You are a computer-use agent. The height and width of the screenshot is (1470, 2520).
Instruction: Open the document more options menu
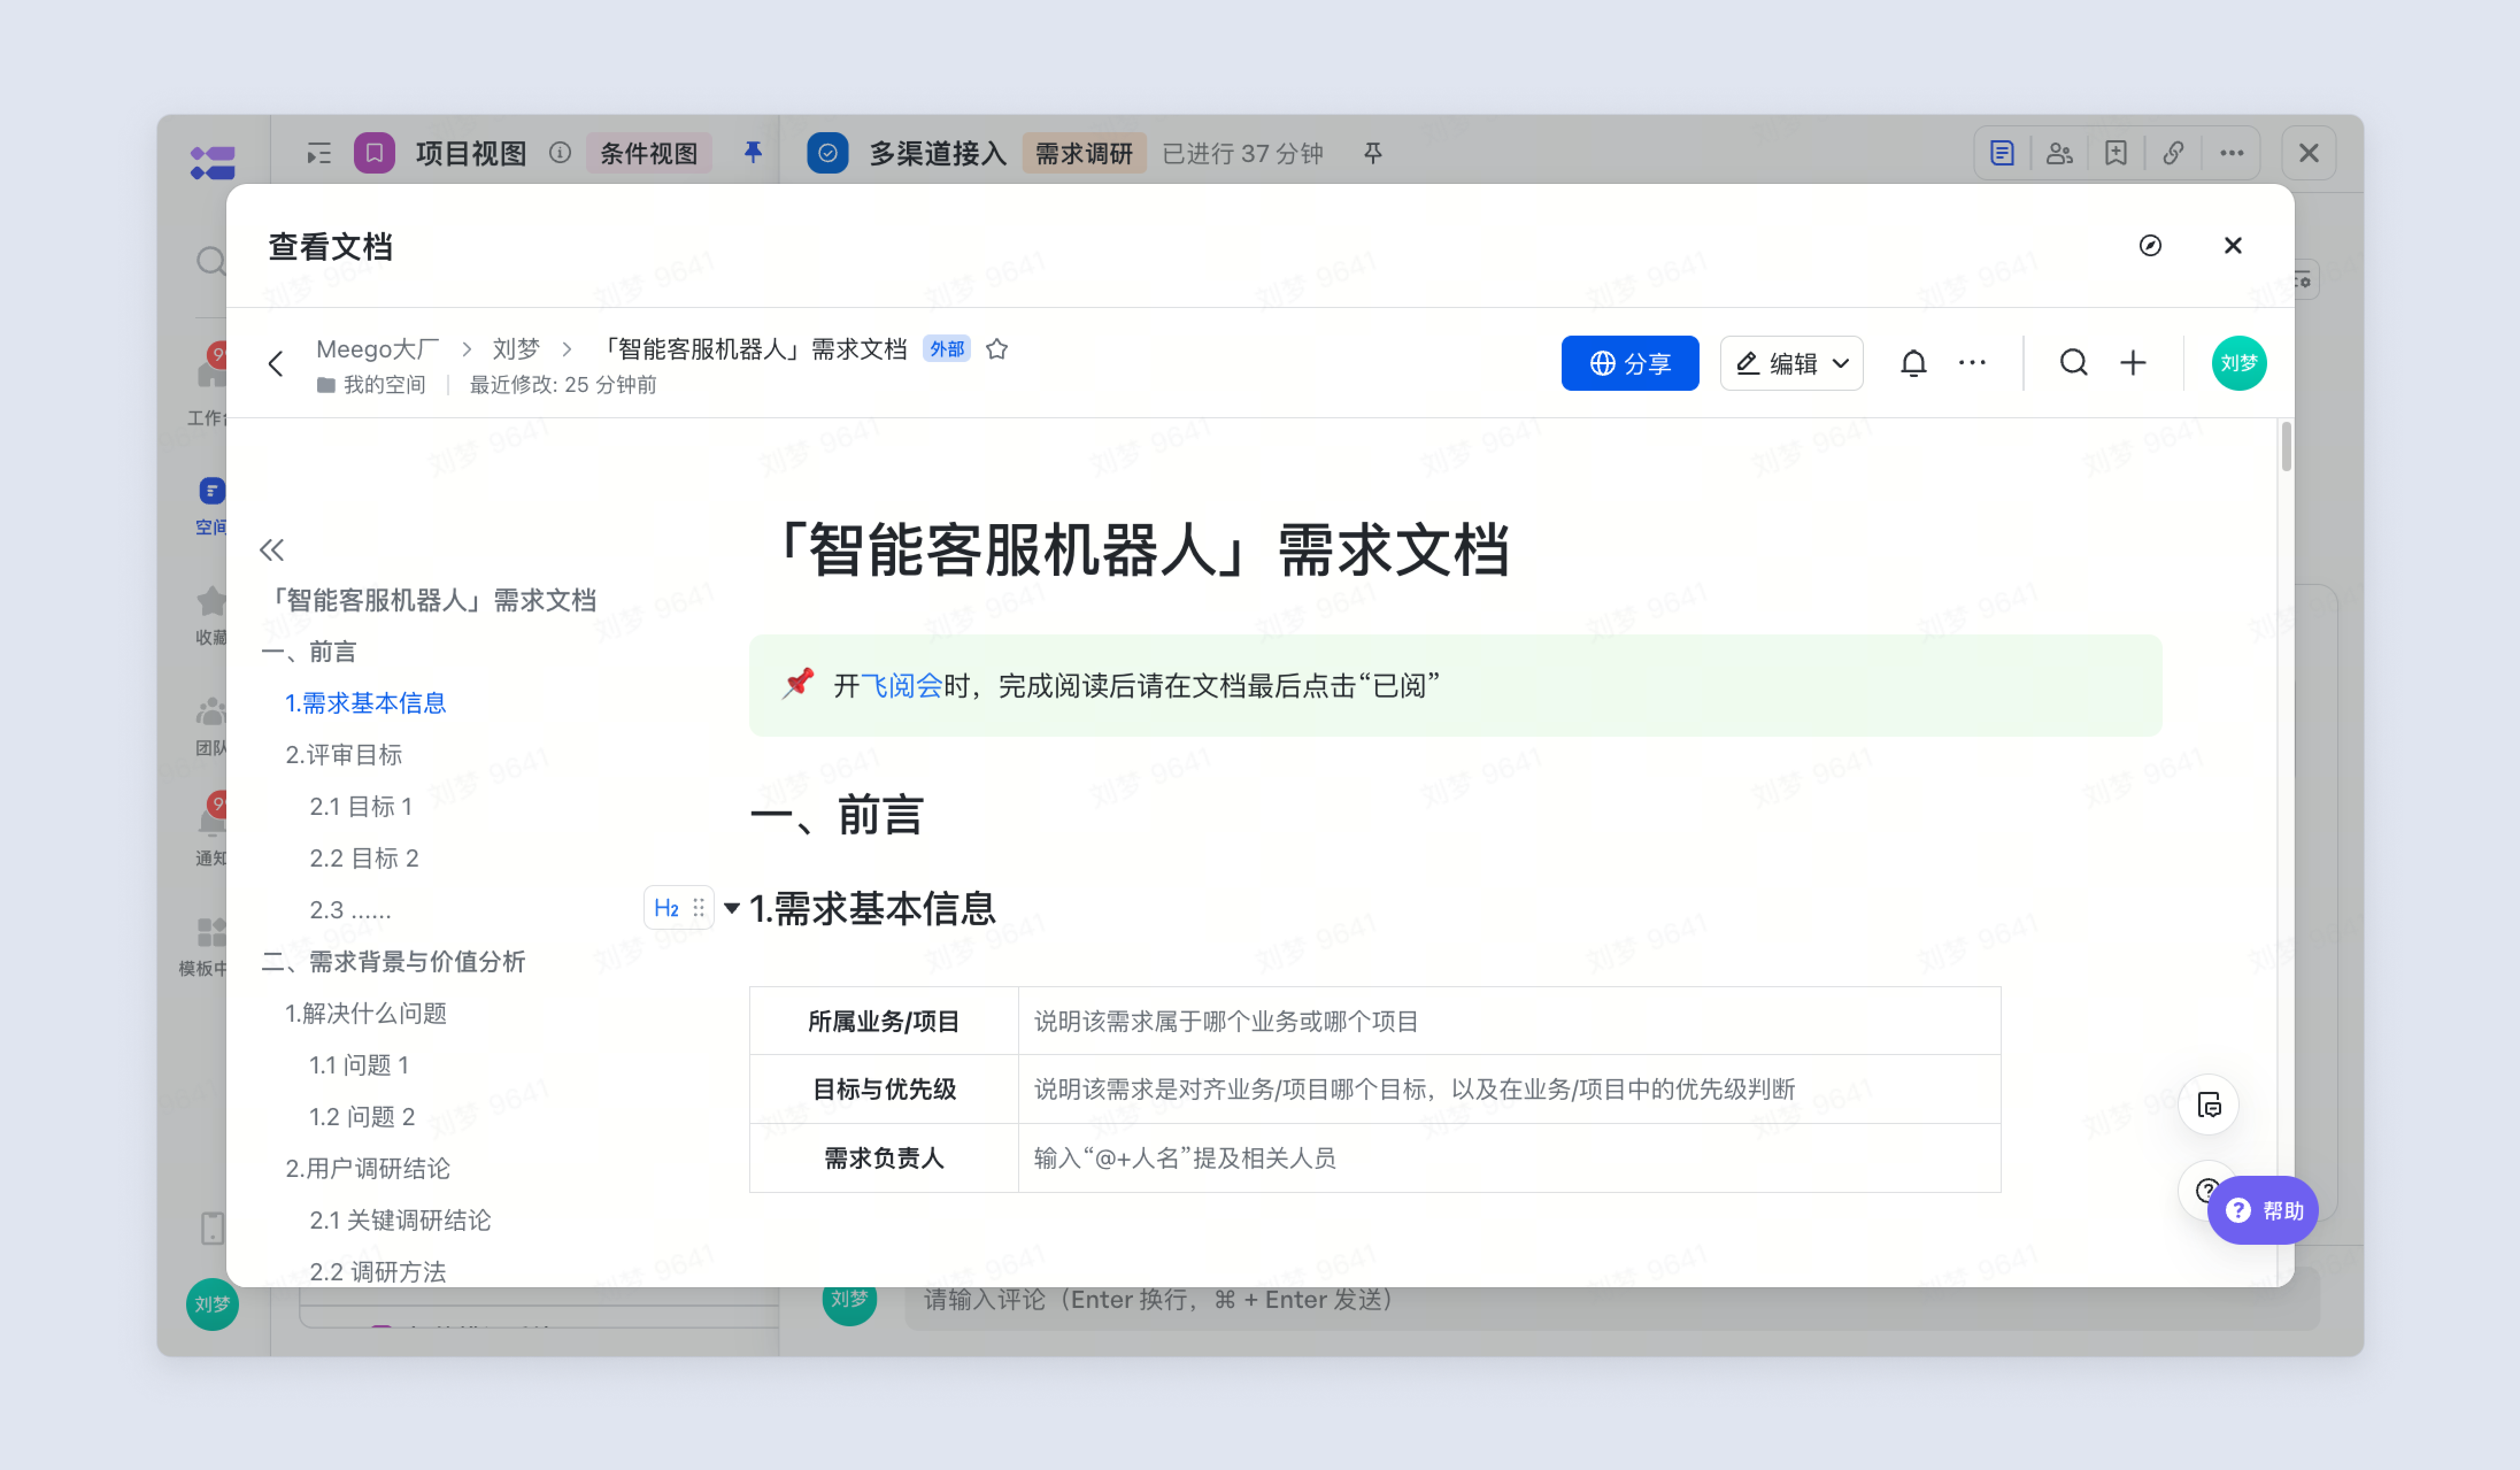(1972, 363)
